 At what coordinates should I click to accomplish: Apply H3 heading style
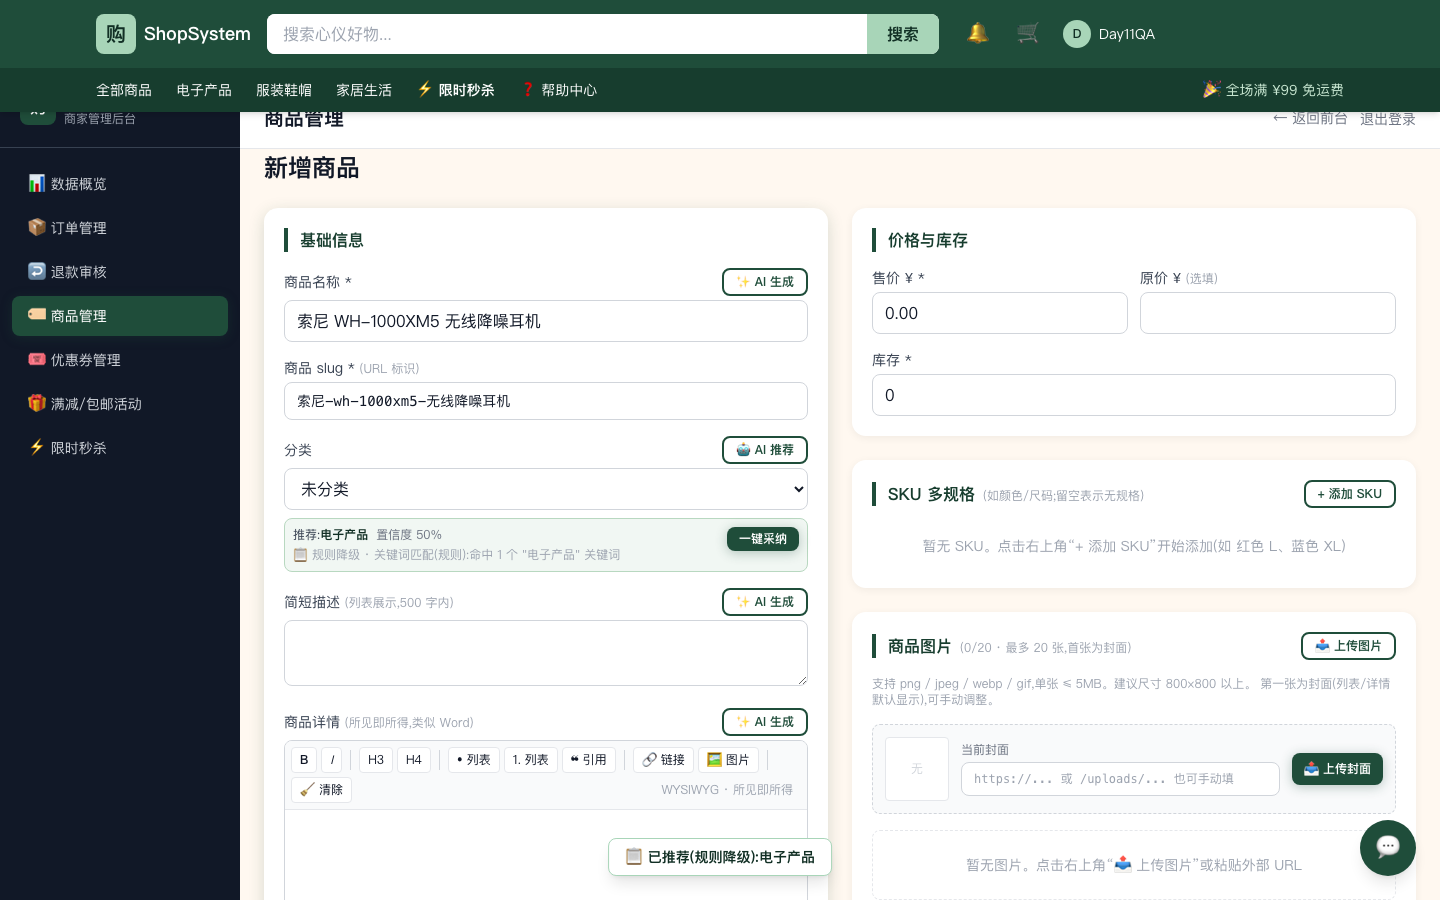tap(376, 760)
